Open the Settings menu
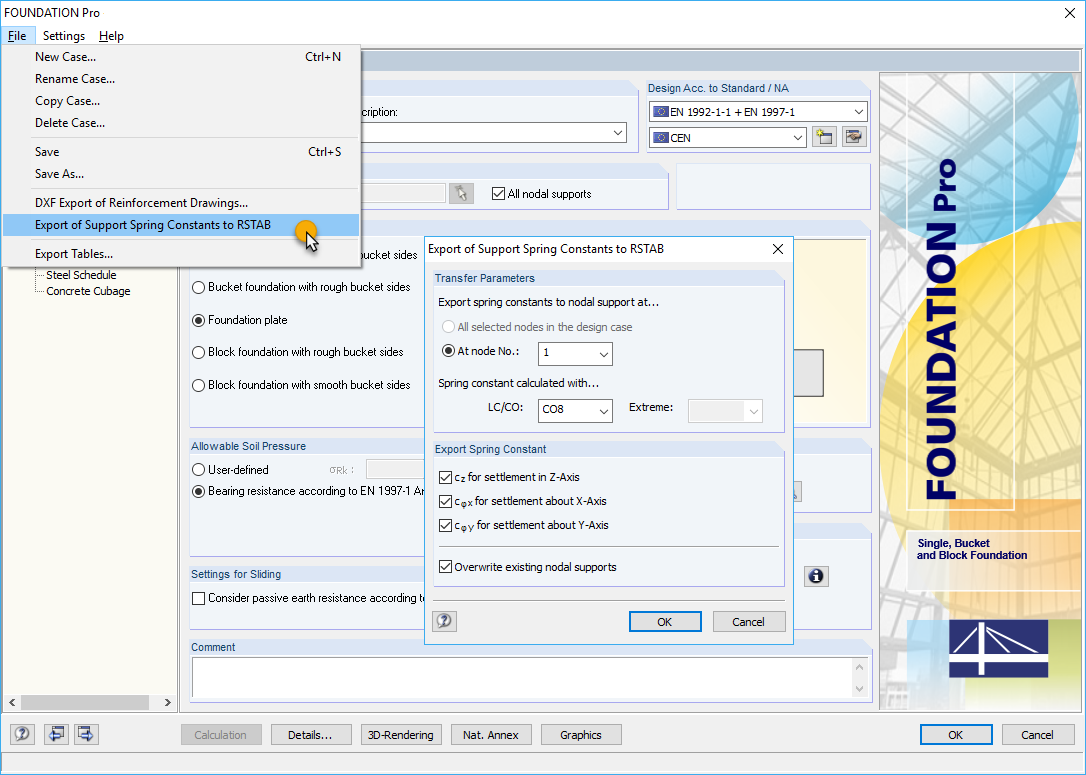The width and height of the screenshot is (1086, 775). (64, 36)
